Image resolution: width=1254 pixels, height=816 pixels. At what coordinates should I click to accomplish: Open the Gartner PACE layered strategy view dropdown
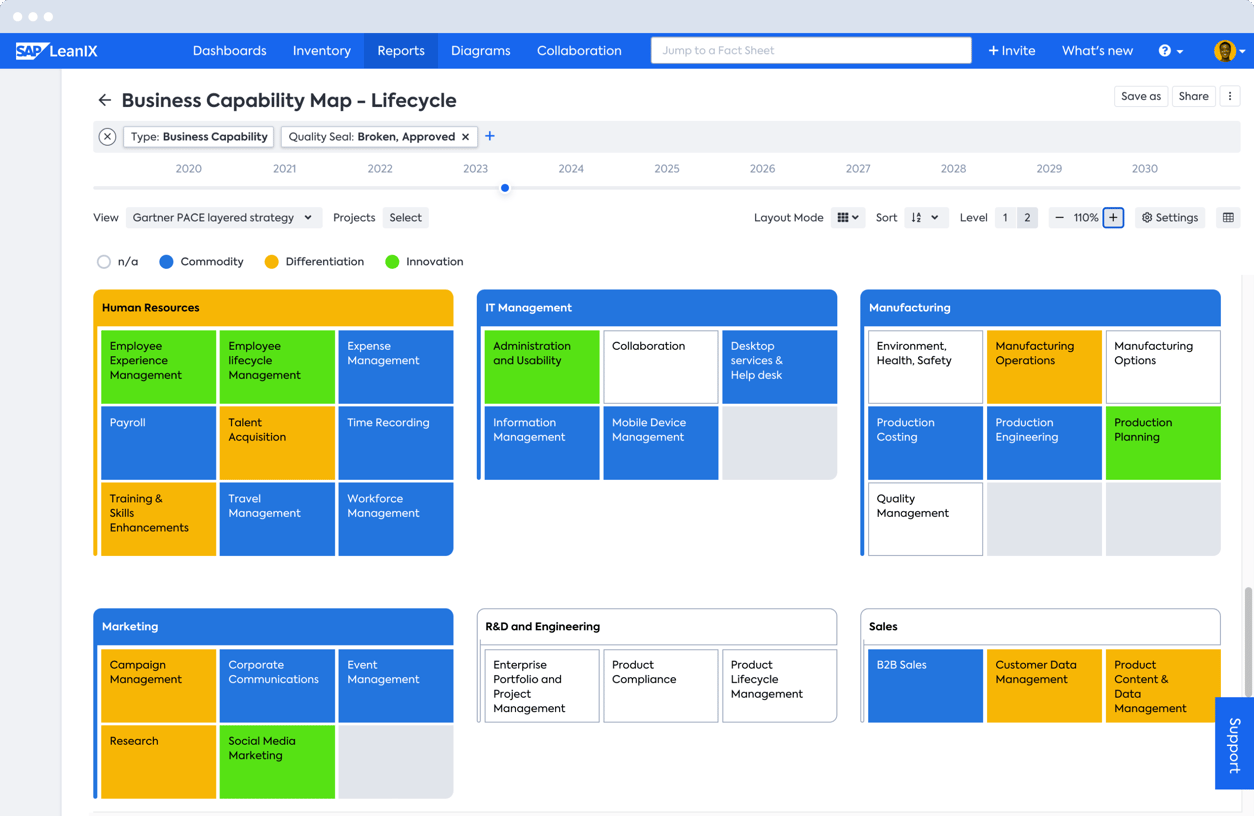click(222, 217)
